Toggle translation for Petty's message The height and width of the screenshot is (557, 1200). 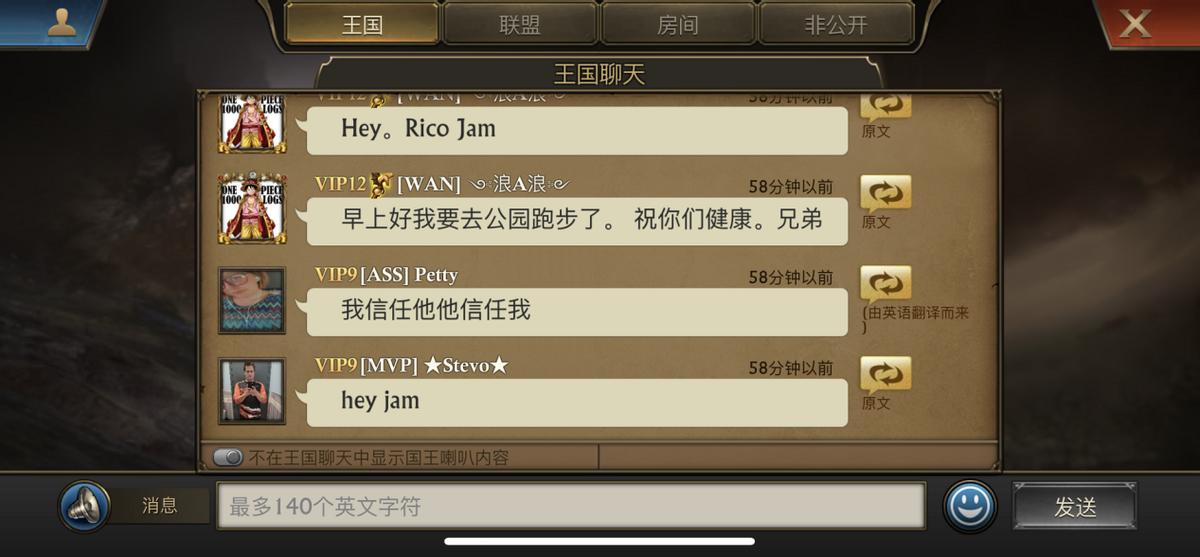pos(885,284)
